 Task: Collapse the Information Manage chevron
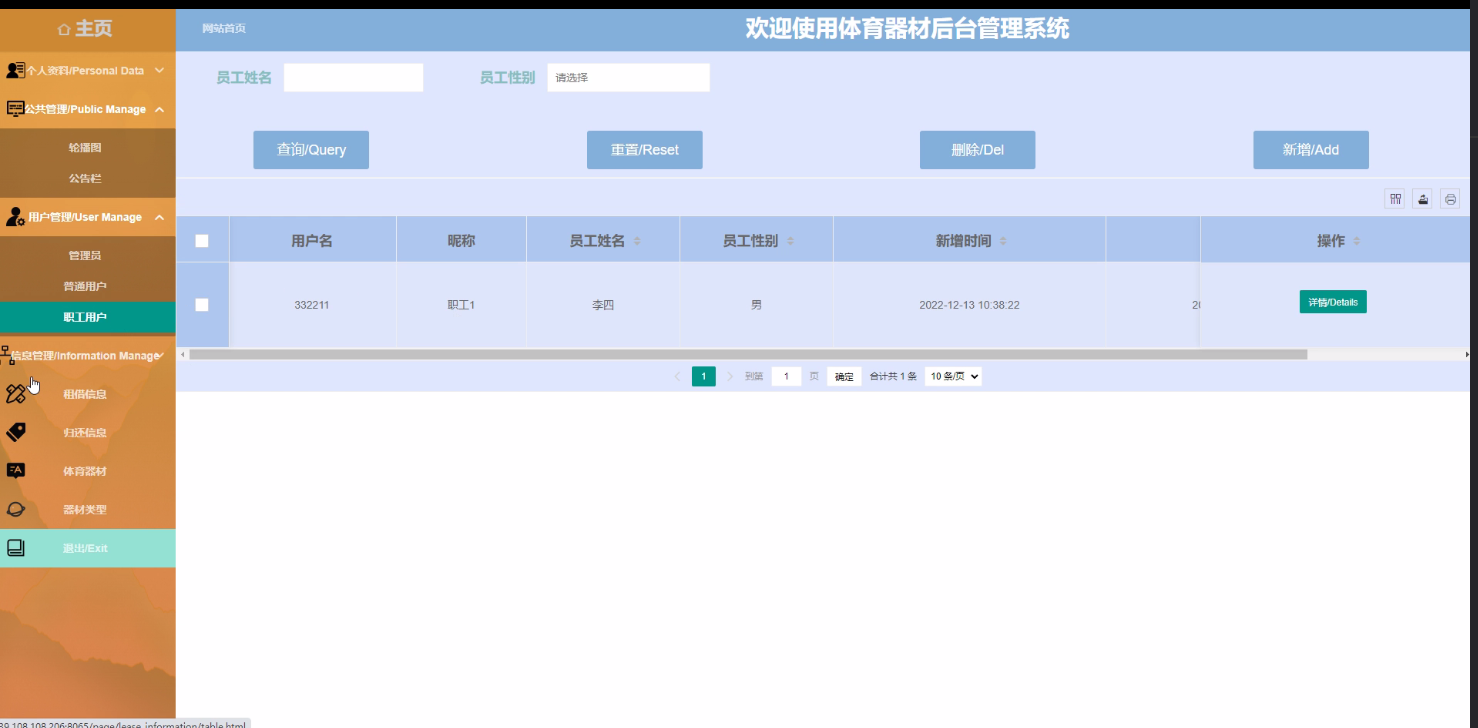[x=161, y=355]
